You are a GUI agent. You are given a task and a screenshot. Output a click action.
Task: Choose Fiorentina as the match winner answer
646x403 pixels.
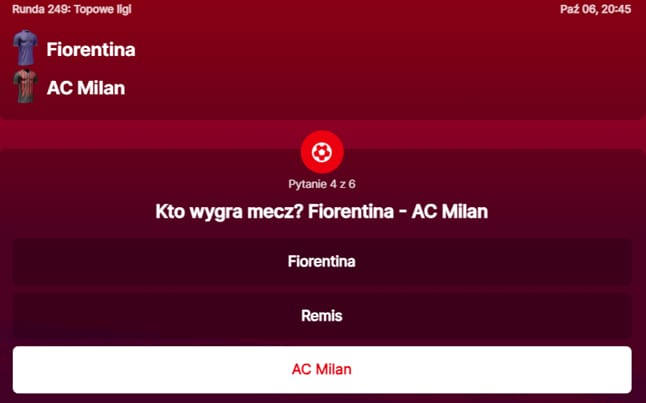coord(321,262)
